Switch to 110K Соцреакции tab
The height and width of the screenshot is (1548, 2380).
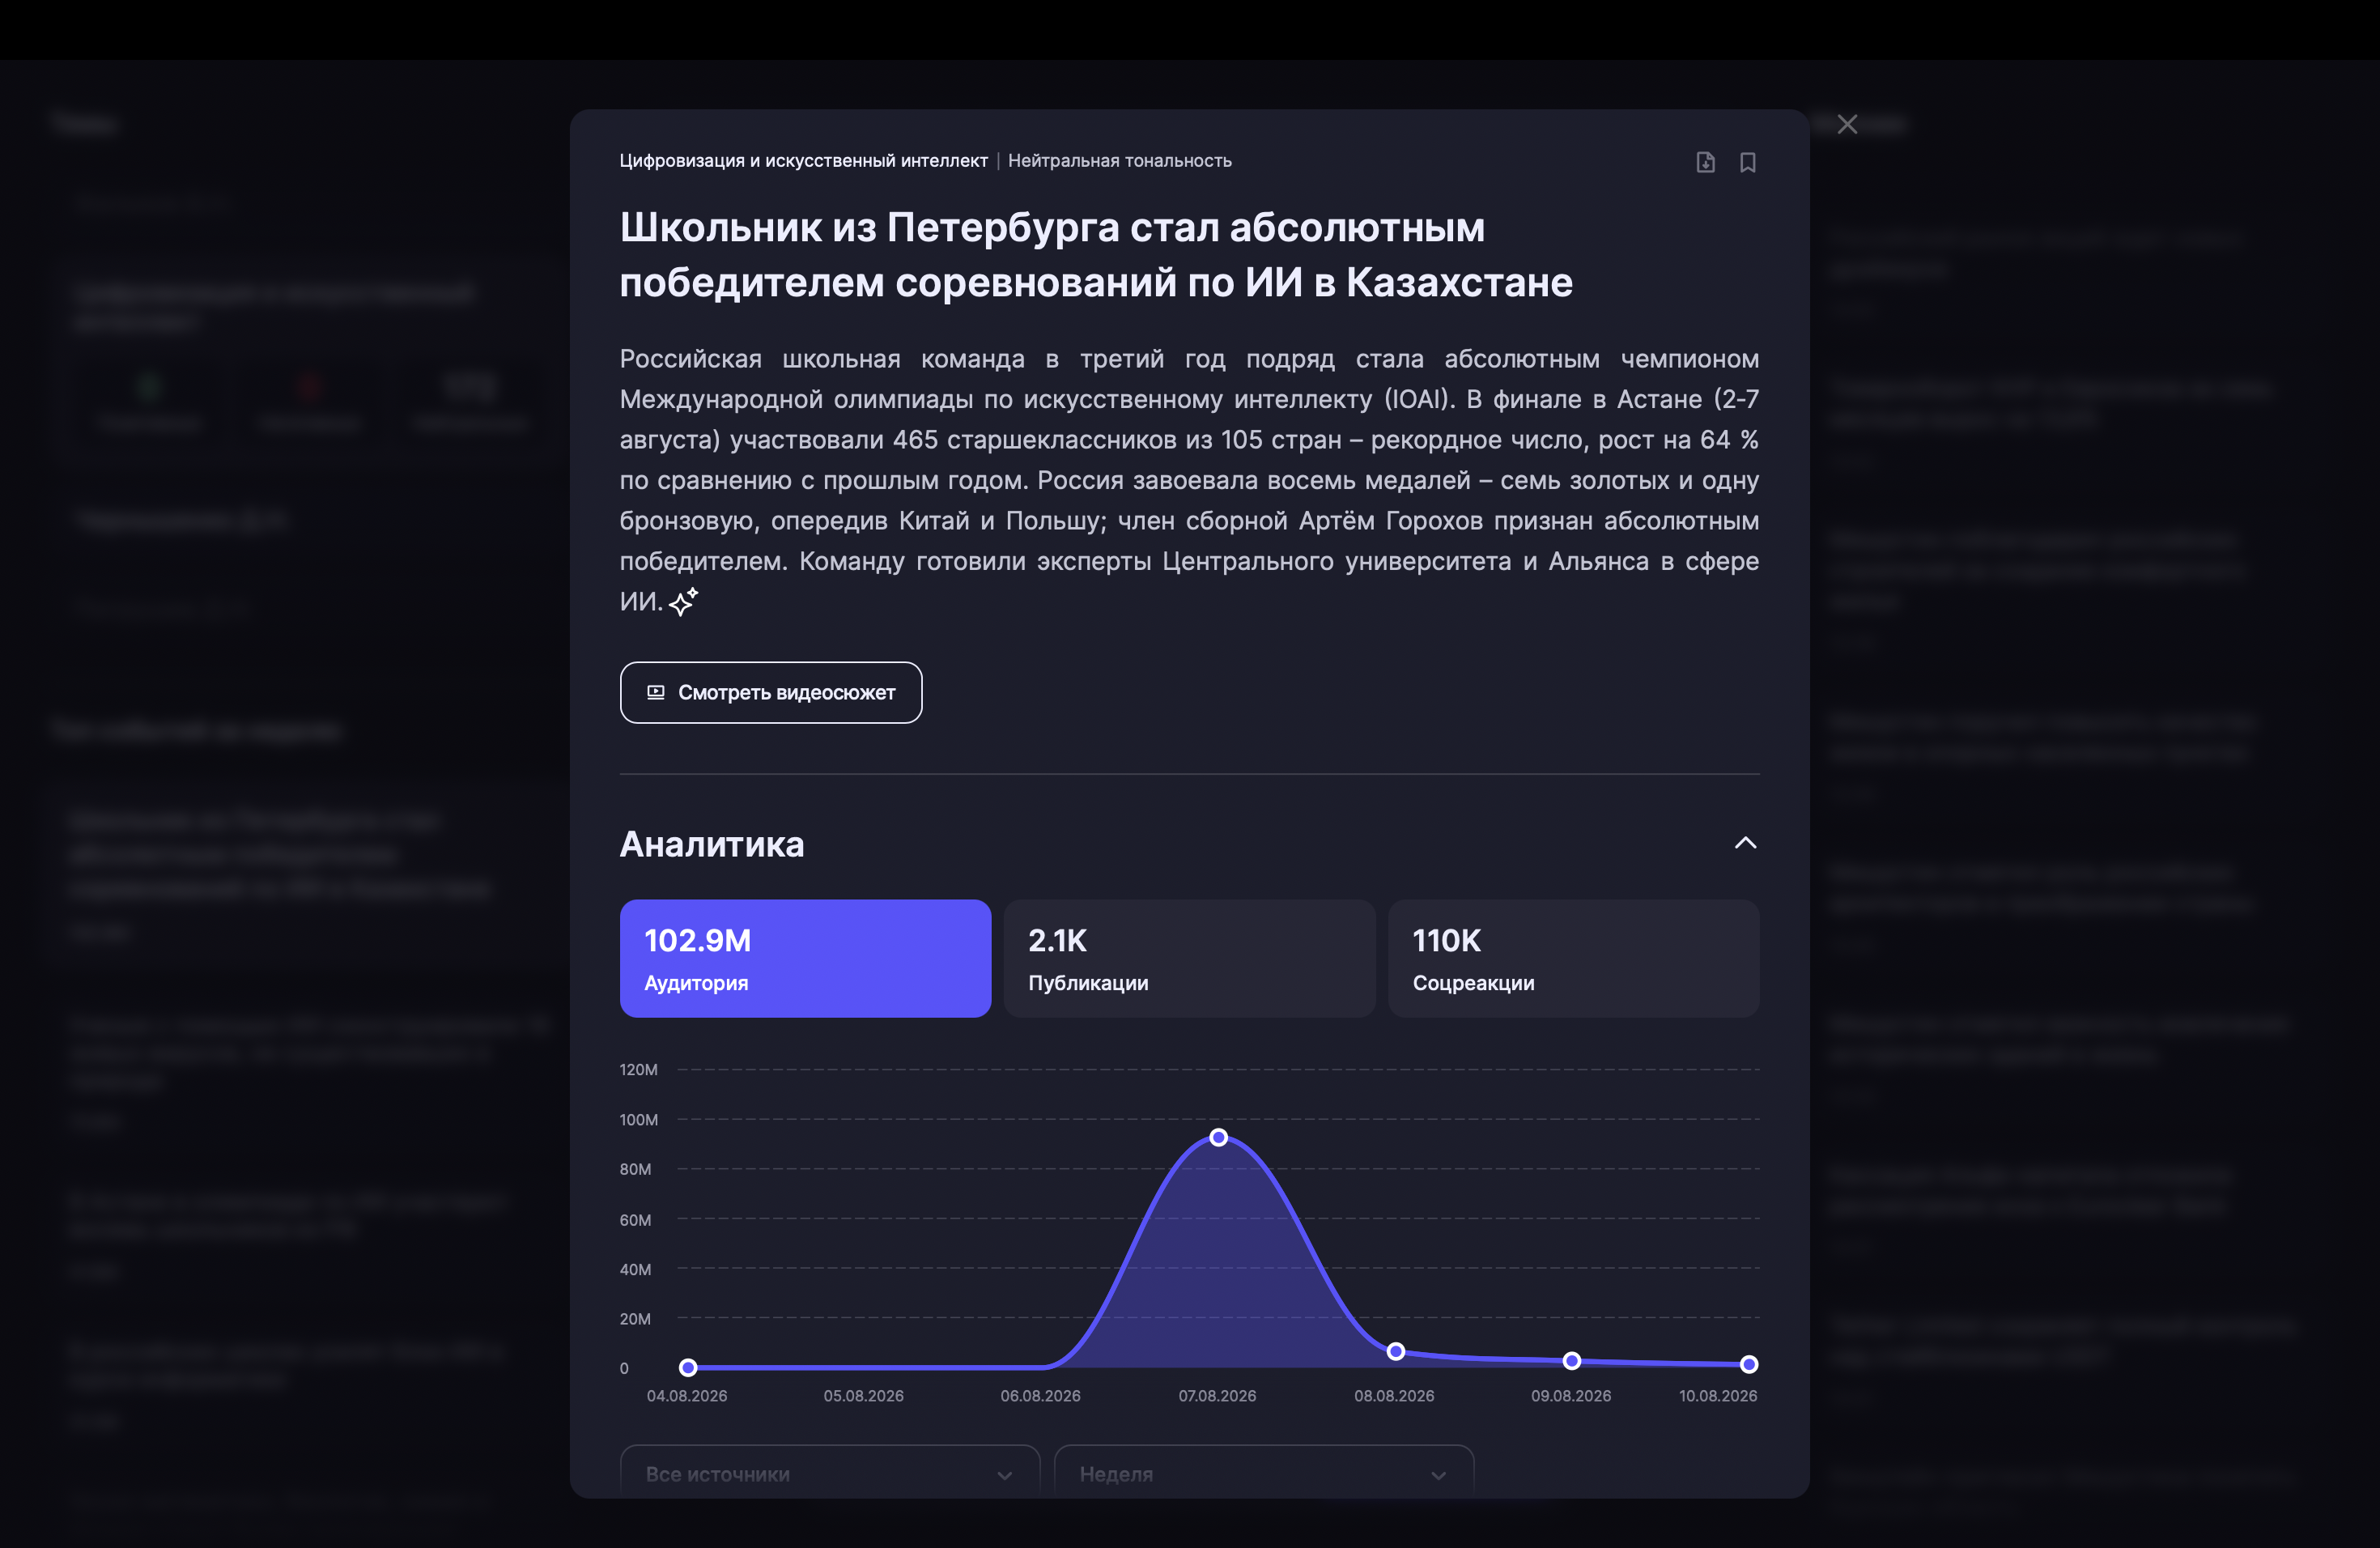1573,958
